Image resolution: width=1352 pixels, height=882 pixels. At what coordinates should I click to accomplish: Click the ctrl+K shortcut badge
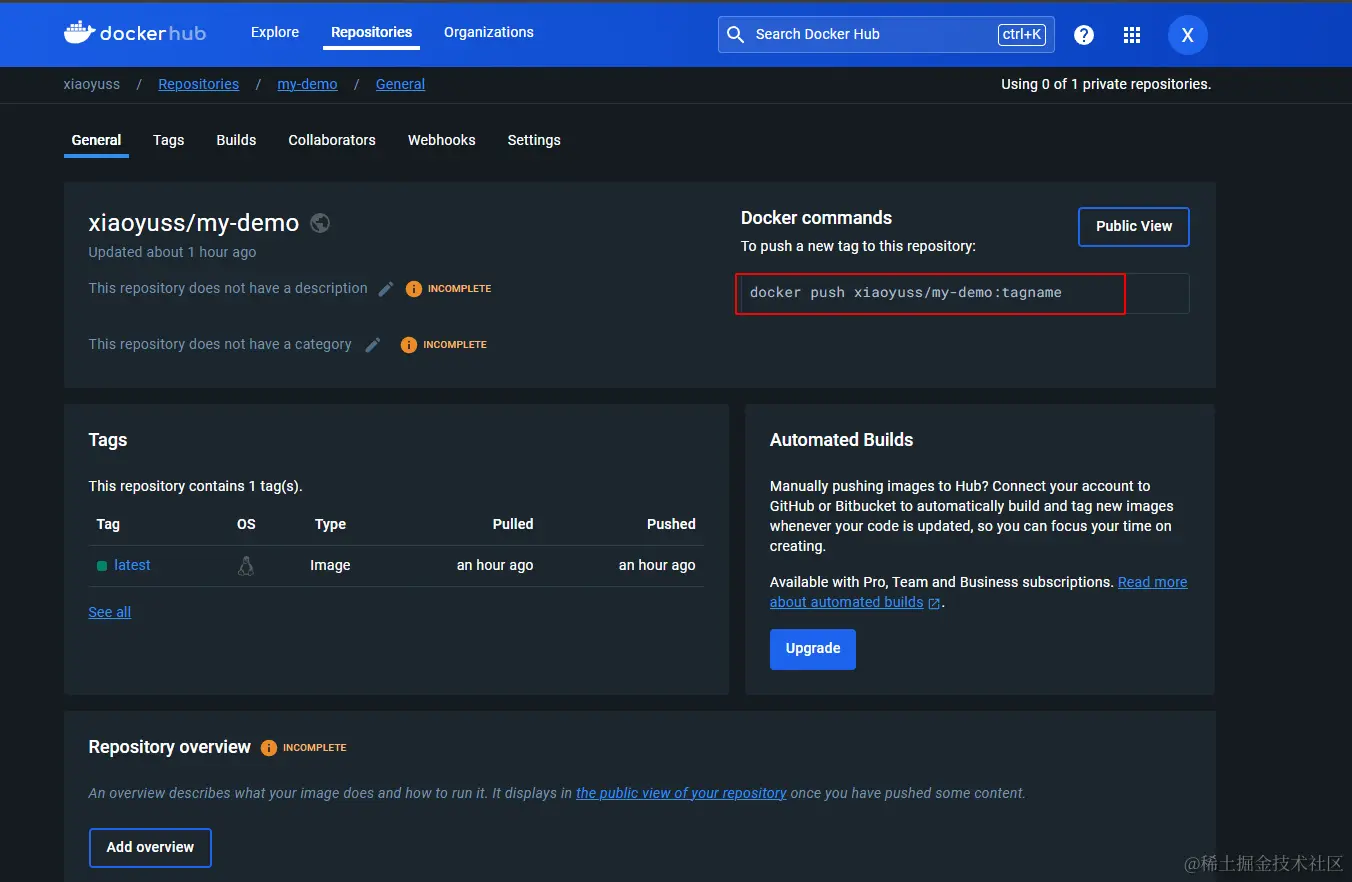[1021, 35]
